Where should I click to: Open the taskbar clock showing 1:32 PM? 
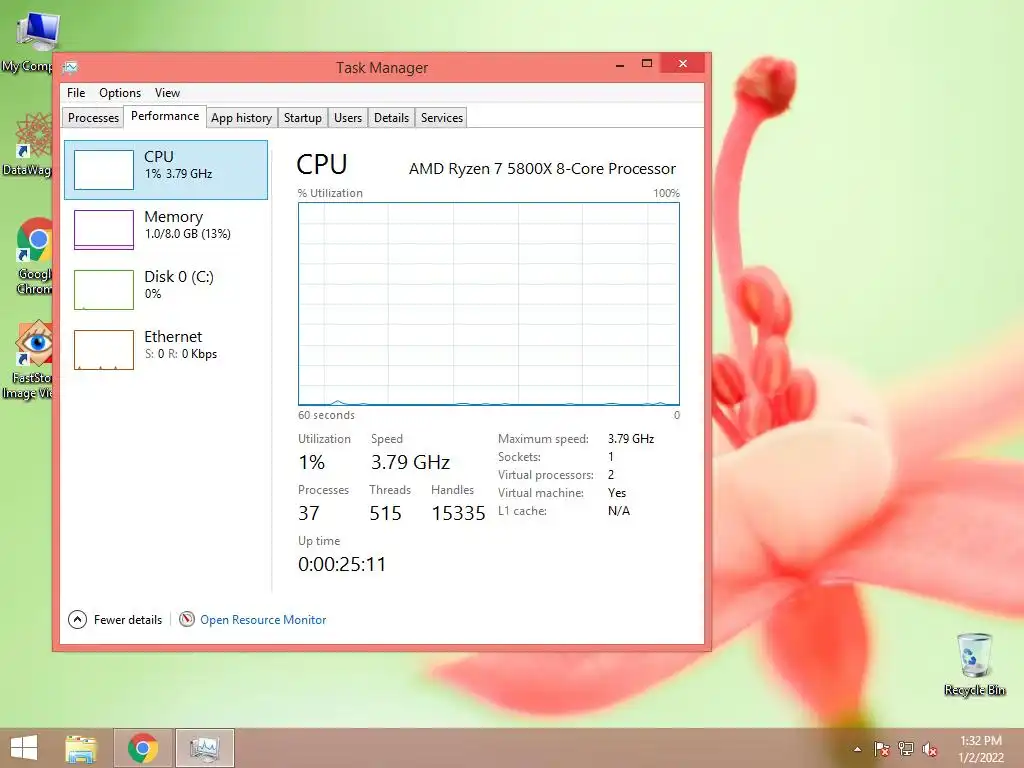pyautogui.click(x=980, y=749)
